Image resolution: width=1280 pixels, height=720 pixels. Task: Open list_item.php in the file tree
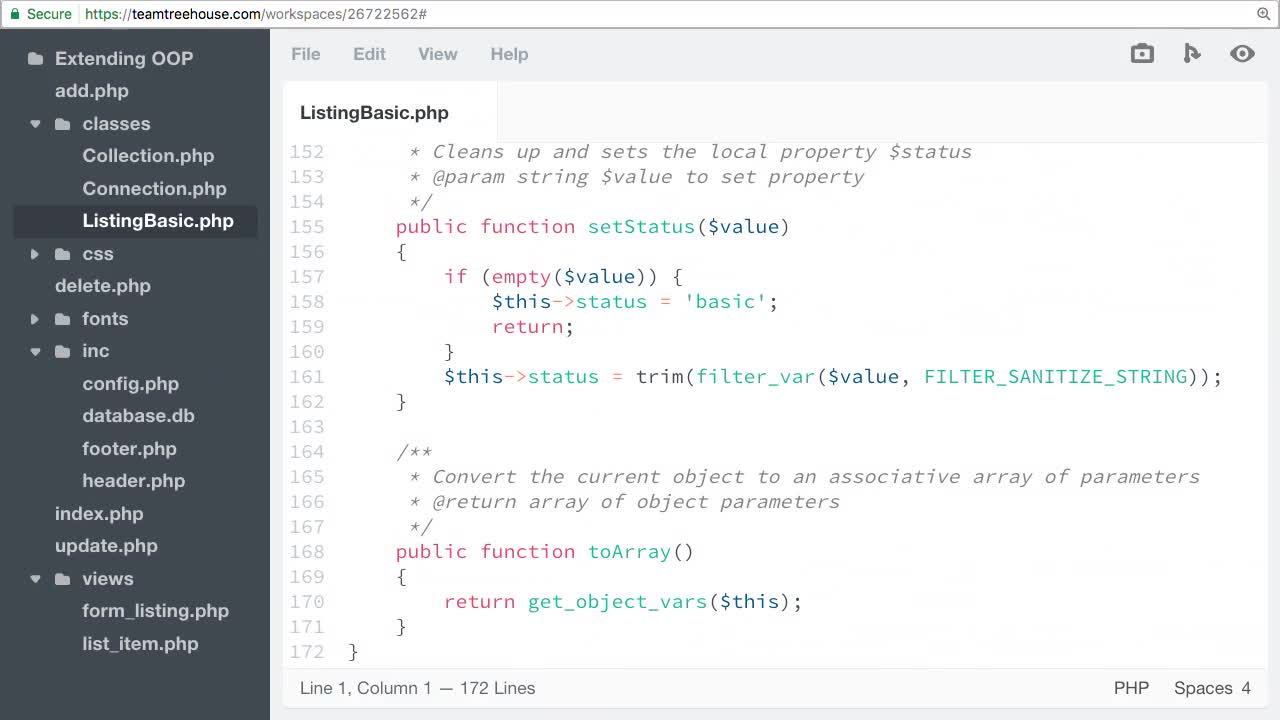click(140, 644)
